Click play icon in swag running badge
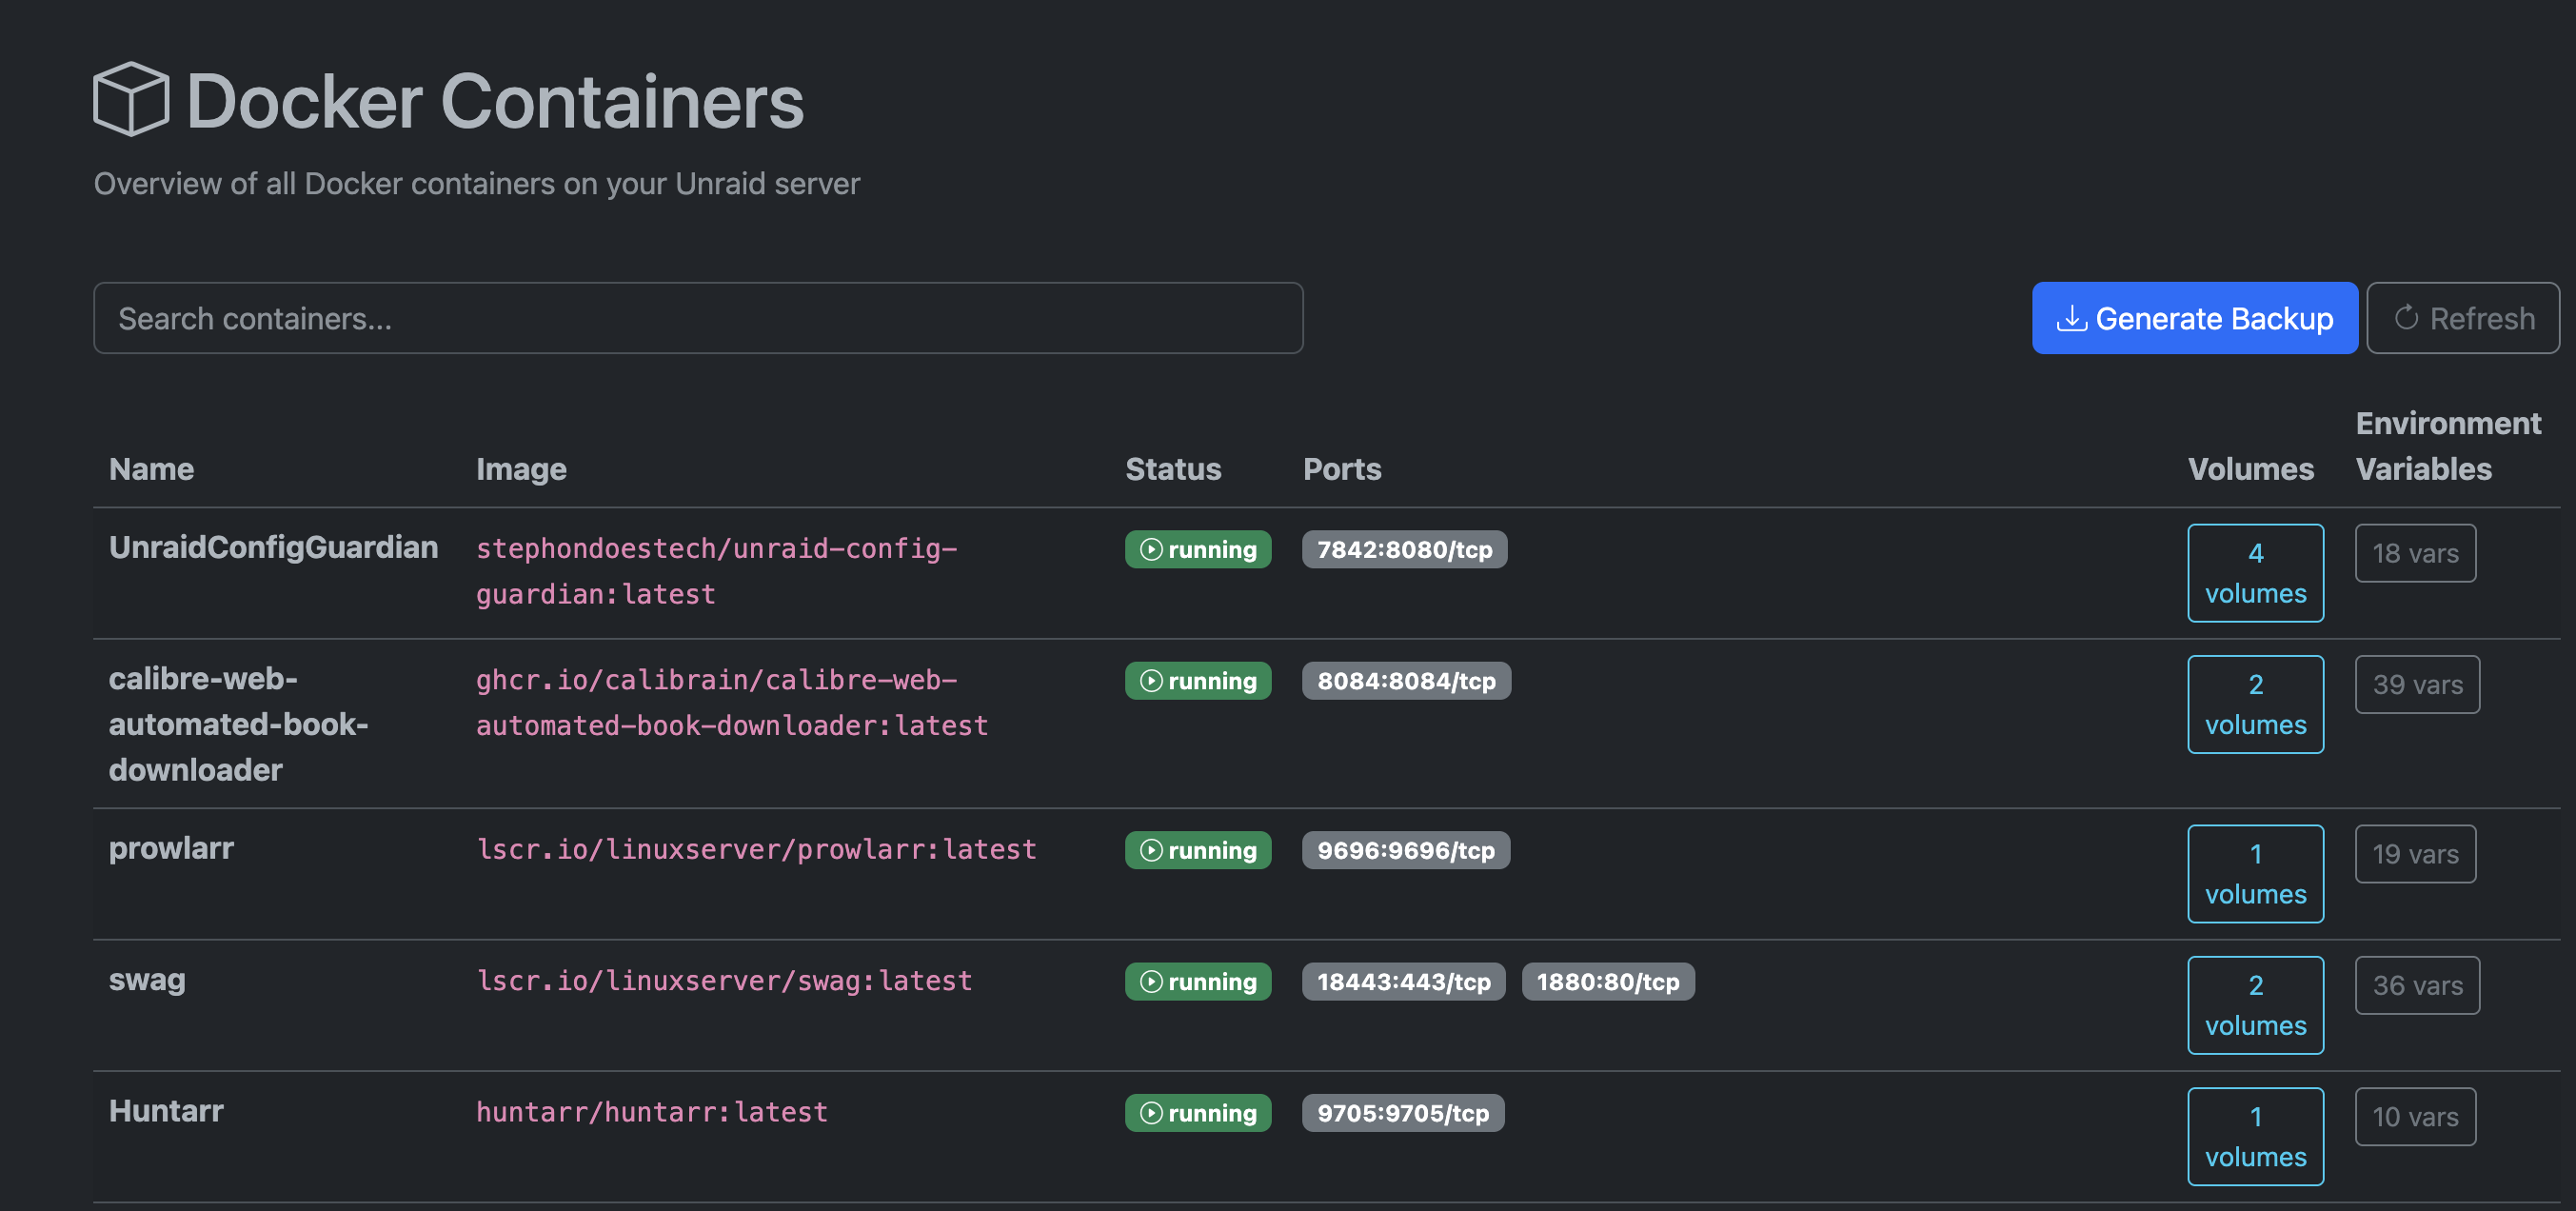The width and height of the screenshot is (2576, 1211). (x=1151, y=982)
